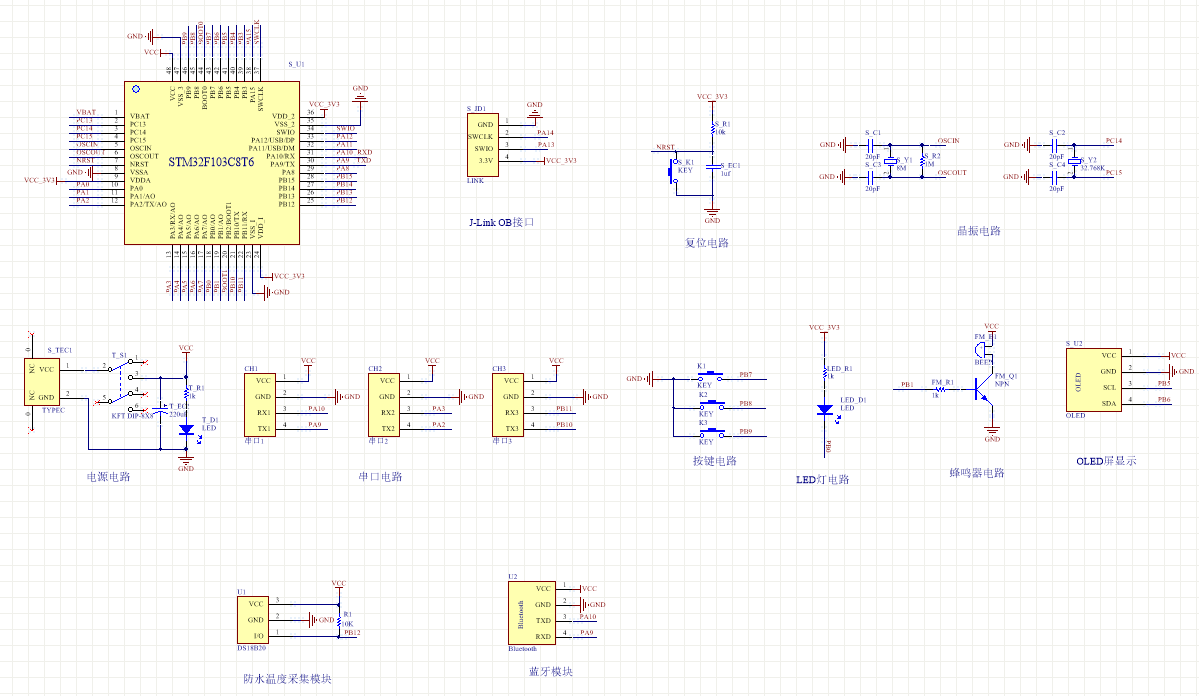Select the STM32F103C8T6 microcontroller chip
The height and width of the screenshot is (696, 1199).
[211, 162]
